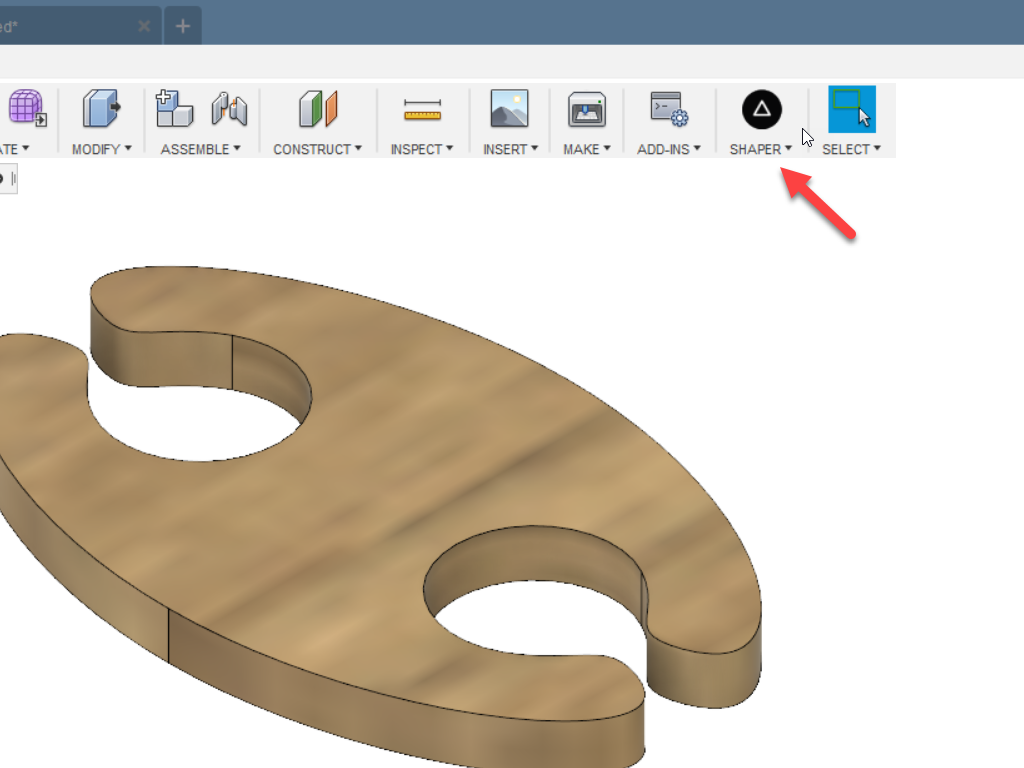Click the Modify press-pull icon
The width and height of the screenshot is (1024, 768).
101,108
